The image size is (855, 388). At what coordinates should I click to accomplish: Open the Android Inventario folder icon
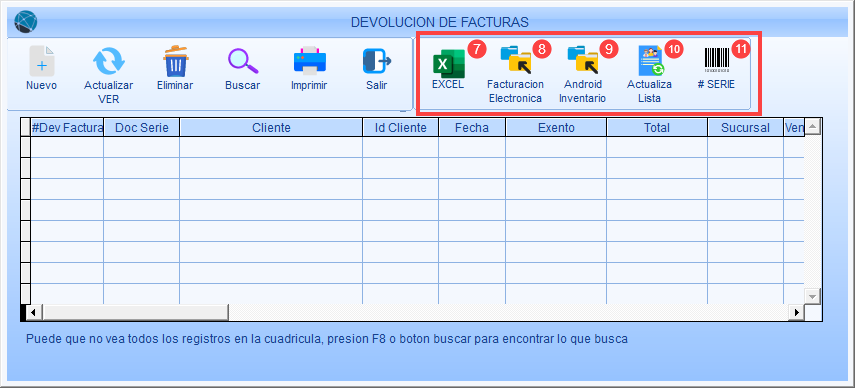click(x=582, y=60)
